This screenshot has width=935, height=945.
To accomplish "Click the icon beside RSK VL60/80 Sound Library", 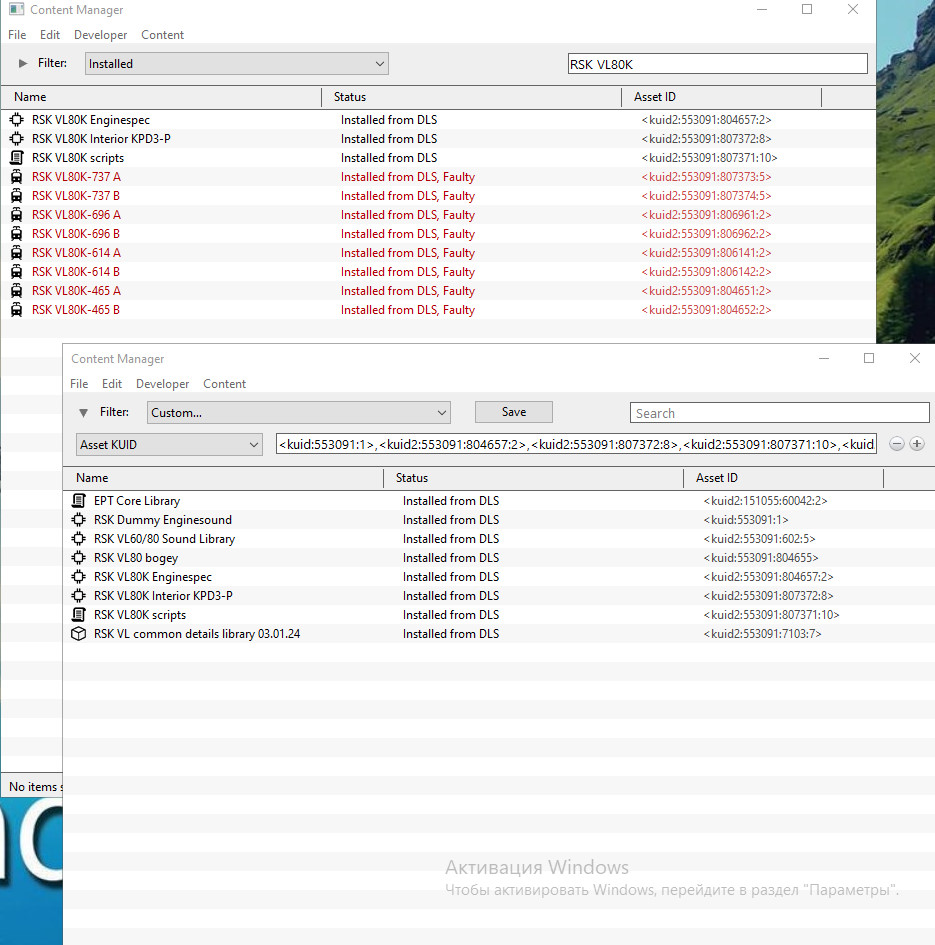I will (78, 538).
